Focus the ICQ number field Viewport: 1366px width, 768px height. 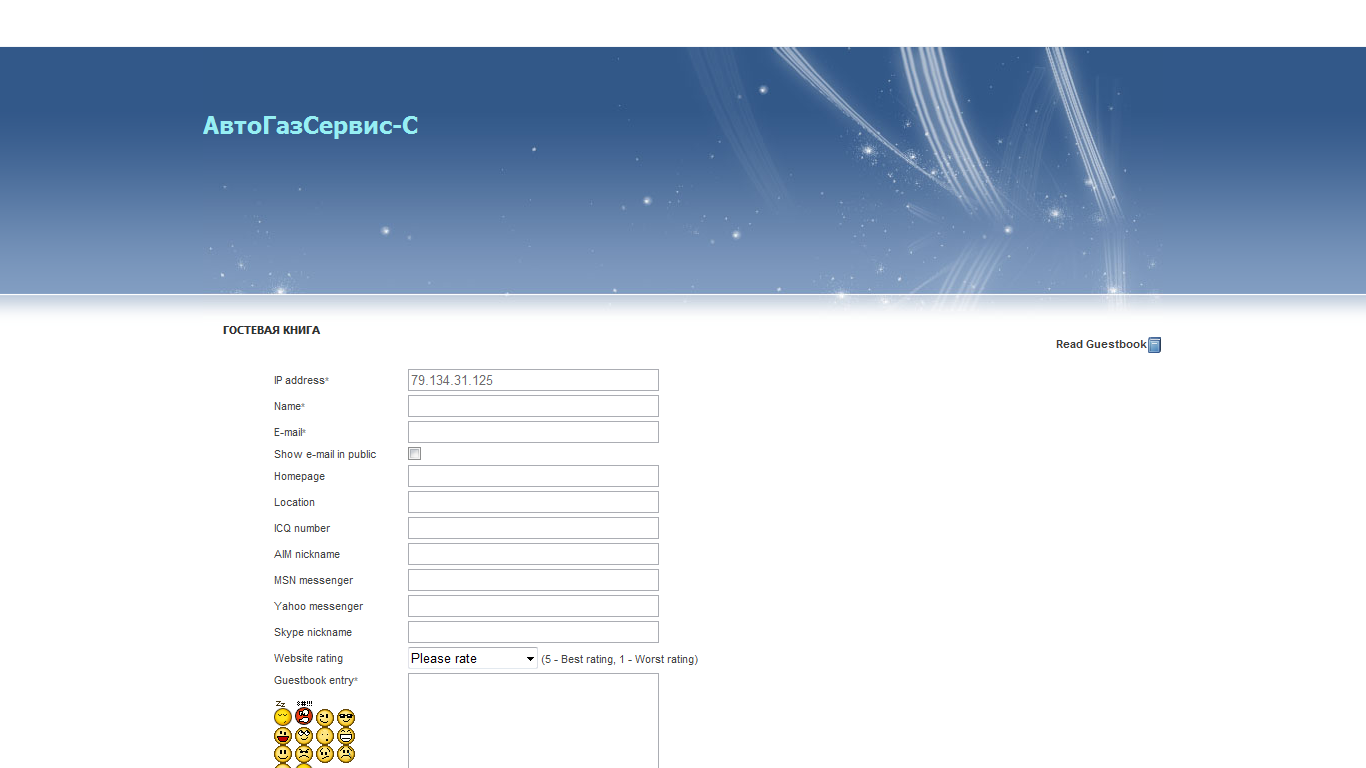pyautogui.click(x=533, y=528)
